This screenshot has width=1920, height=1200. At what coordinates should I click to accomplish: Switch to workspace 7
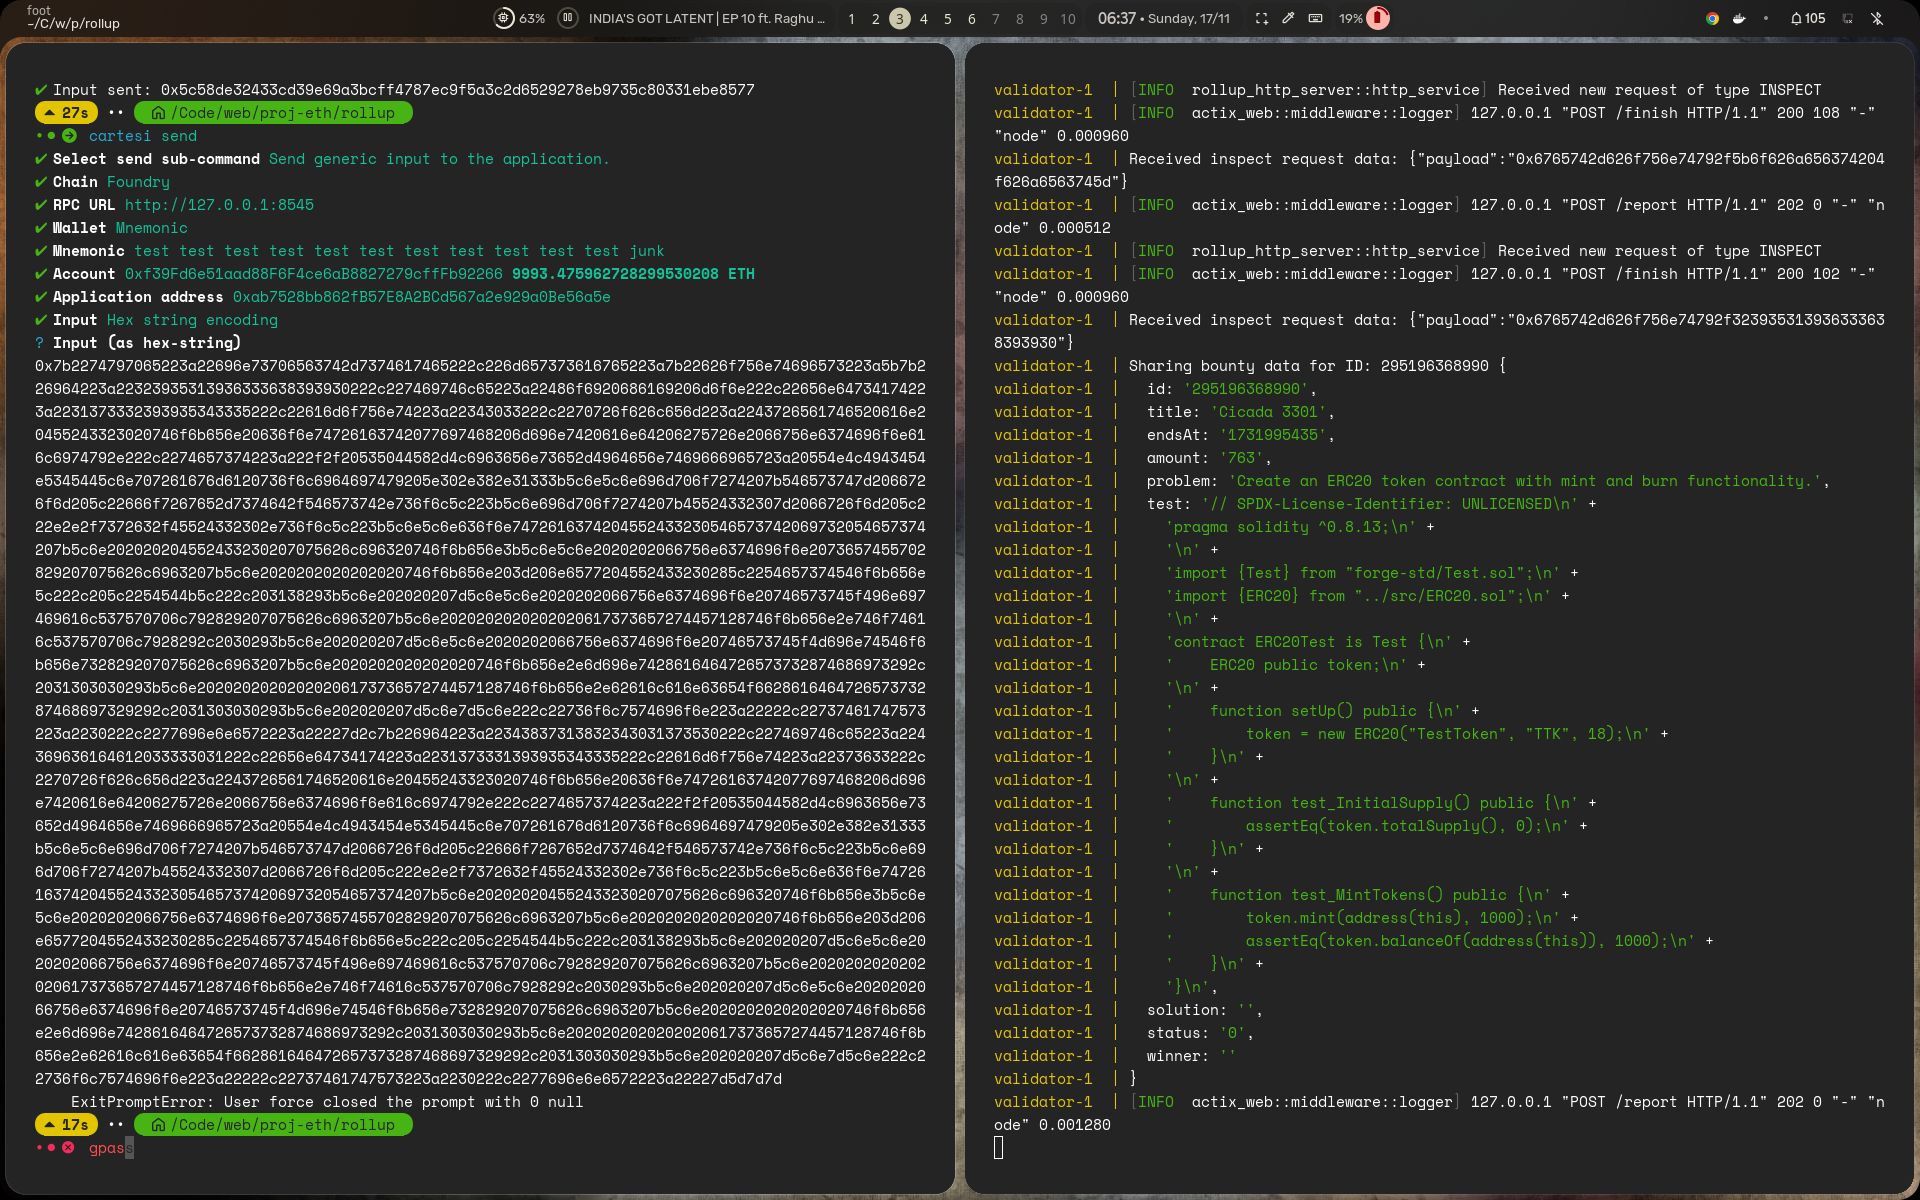(995, 18)
